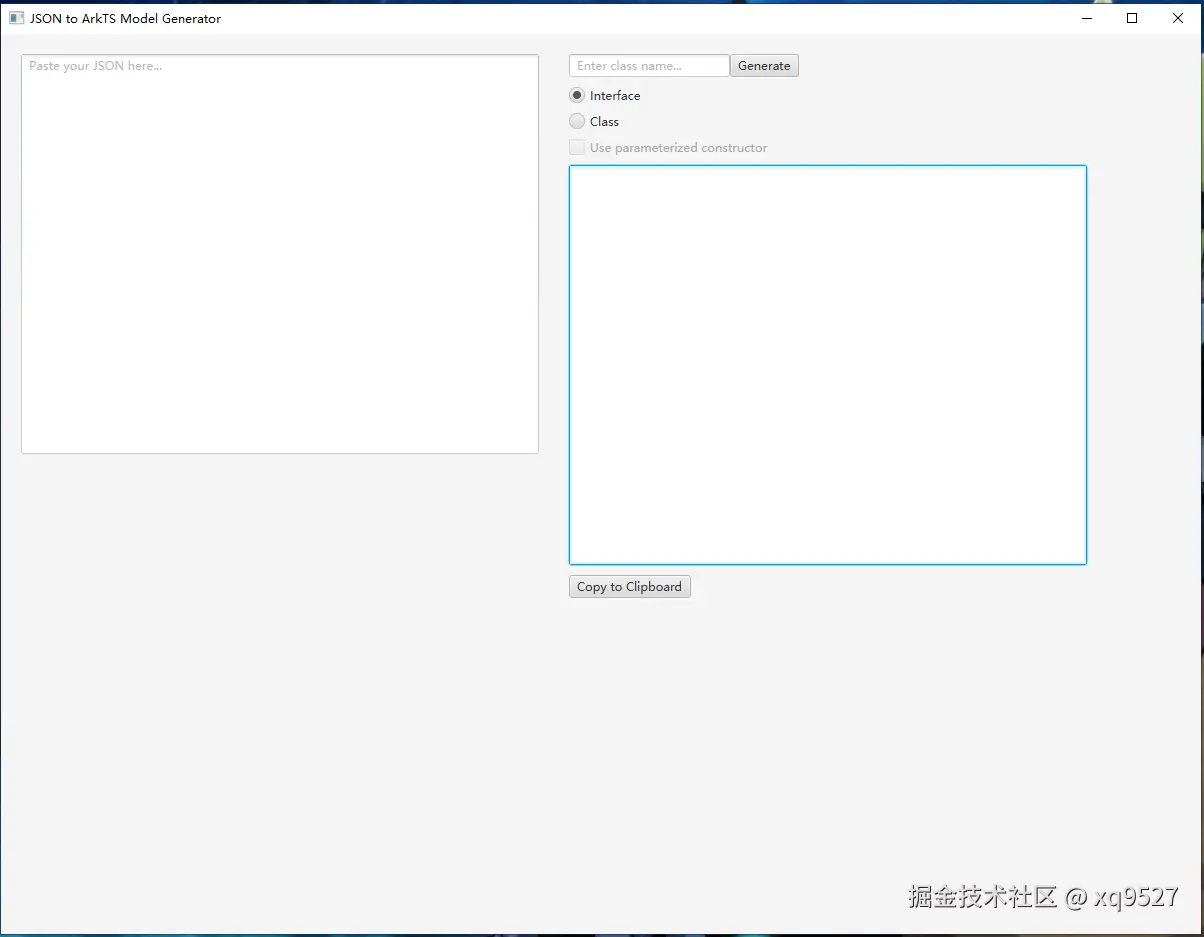
Task: Click the generated output text area
Action: click(828, 365)
